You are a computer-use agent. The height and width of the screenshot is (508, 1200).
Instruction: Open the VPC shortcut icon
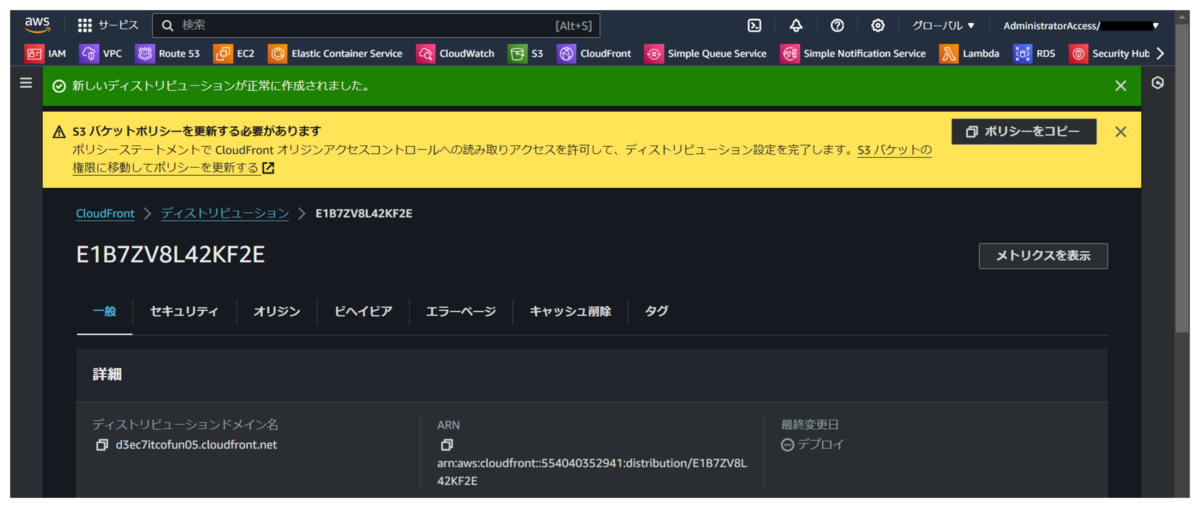coord(89,54)
